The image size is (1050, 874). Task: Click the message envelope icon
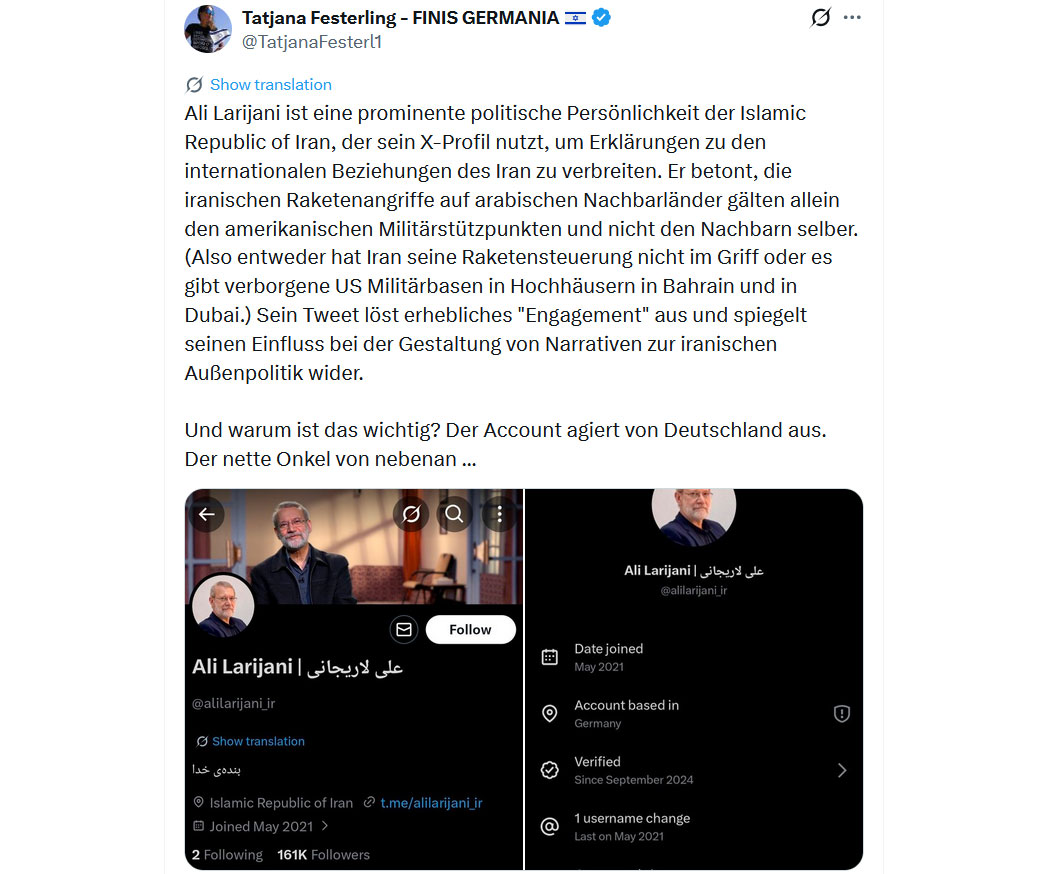coord(404,629)
